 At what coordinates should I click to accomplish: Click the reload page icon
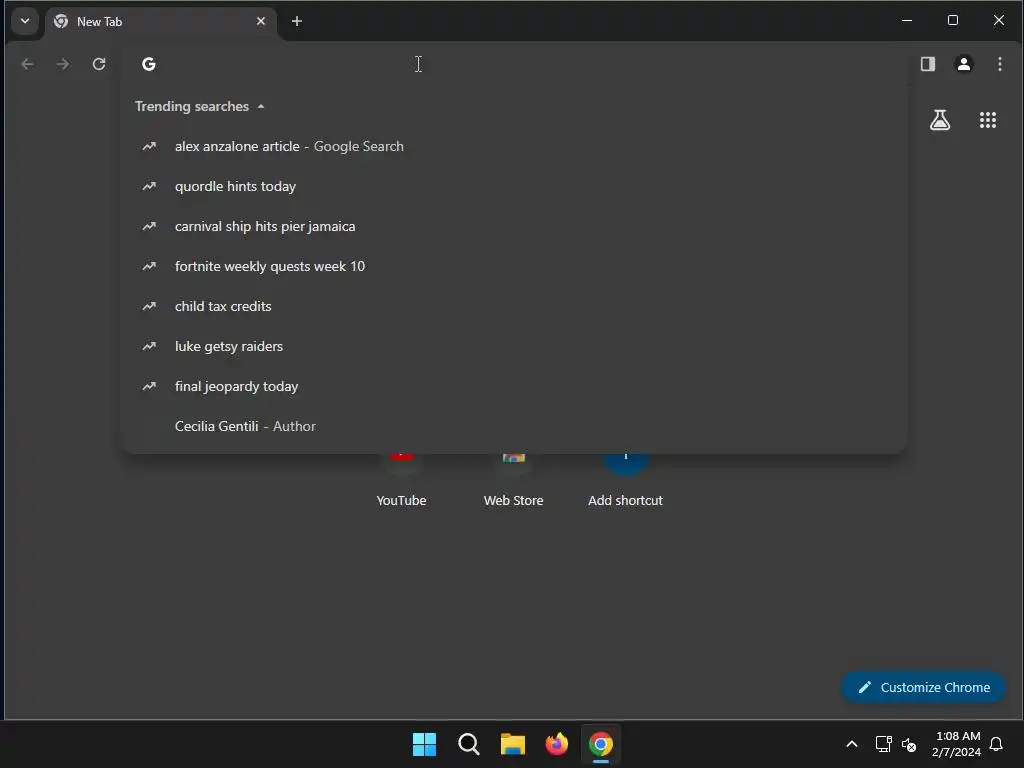[99, 64]
